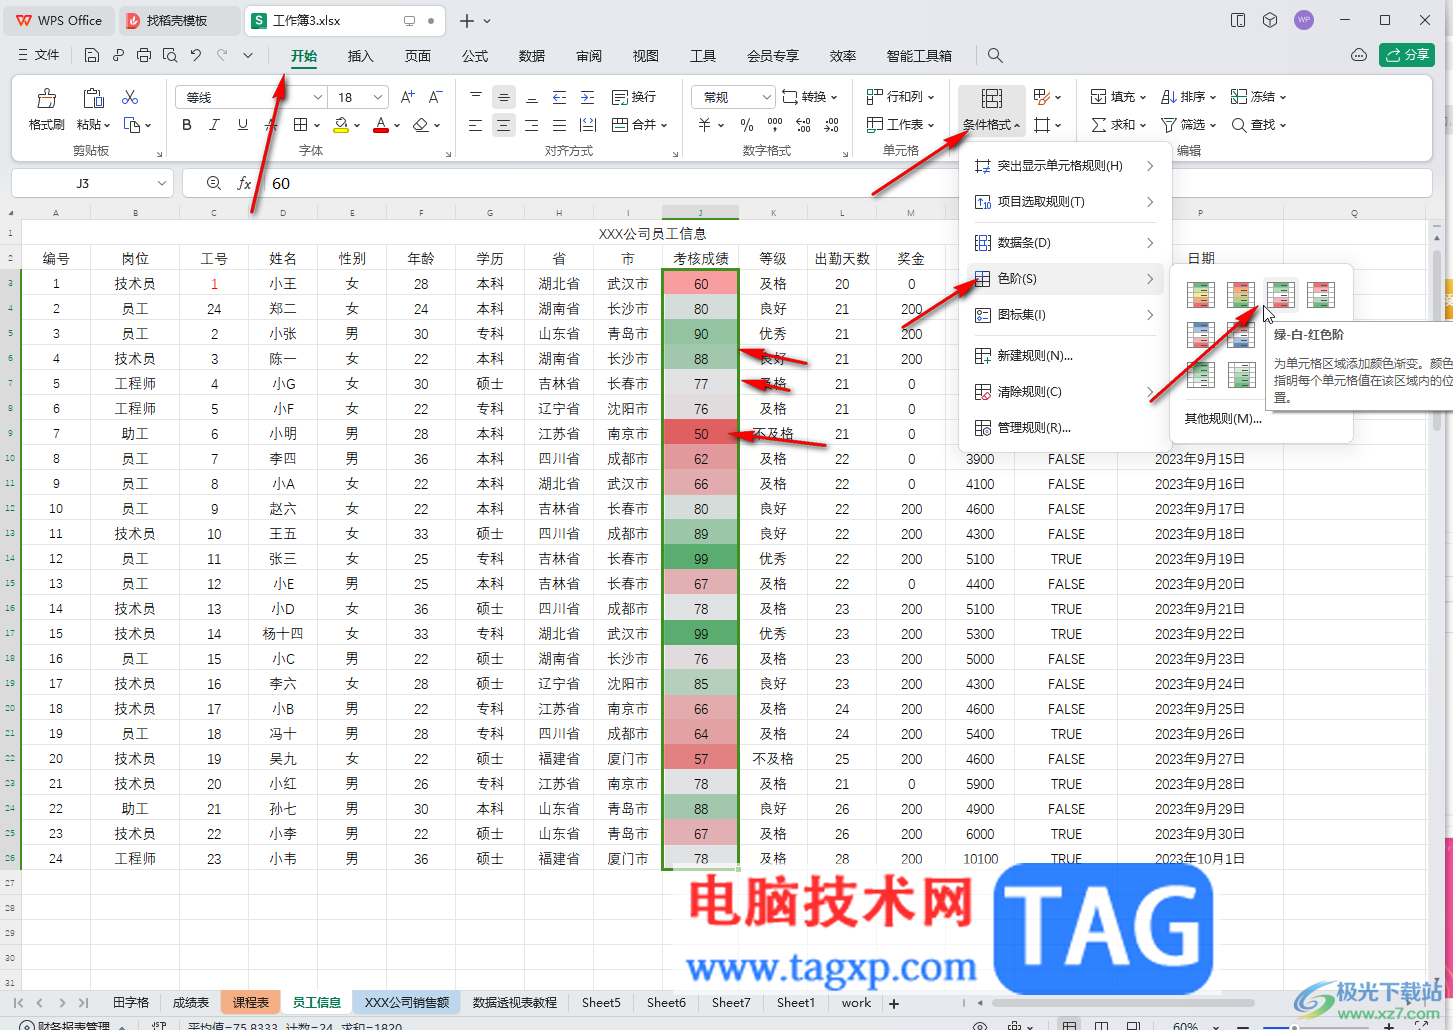The width and height of the screenshot is (1453, 1030).
Task: Open the 排序 sort dropdown
Action: coord(1188,97)
